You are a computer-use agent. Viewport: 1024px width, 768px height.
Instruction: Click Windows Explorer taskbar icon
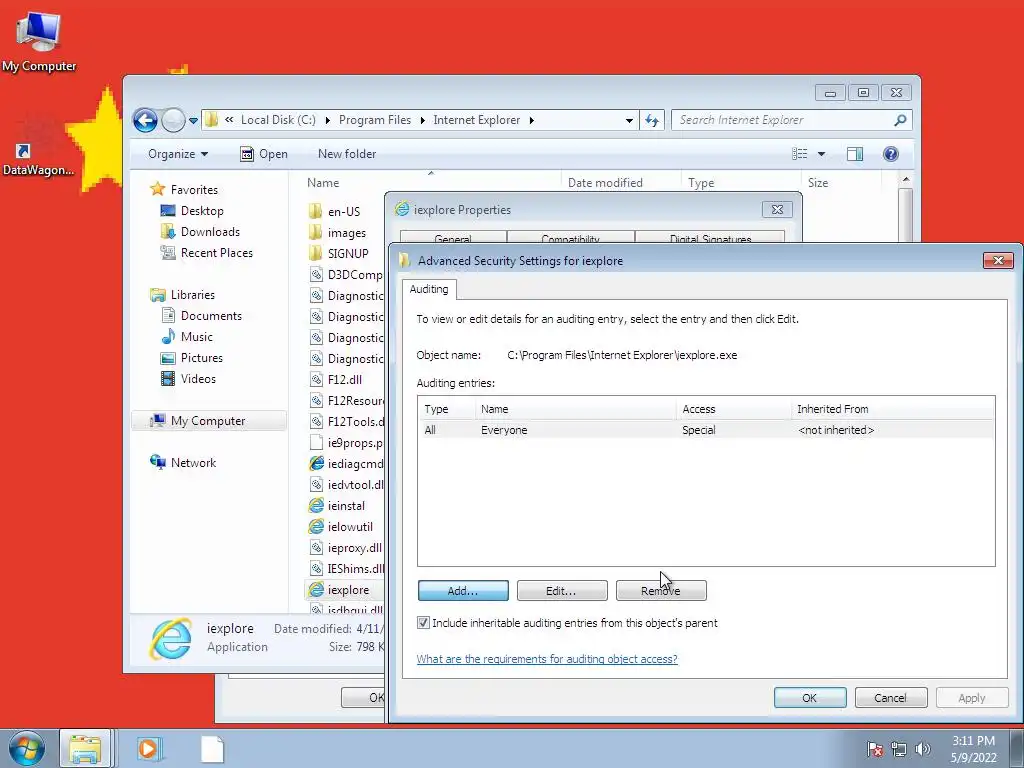tap(86, 748)
